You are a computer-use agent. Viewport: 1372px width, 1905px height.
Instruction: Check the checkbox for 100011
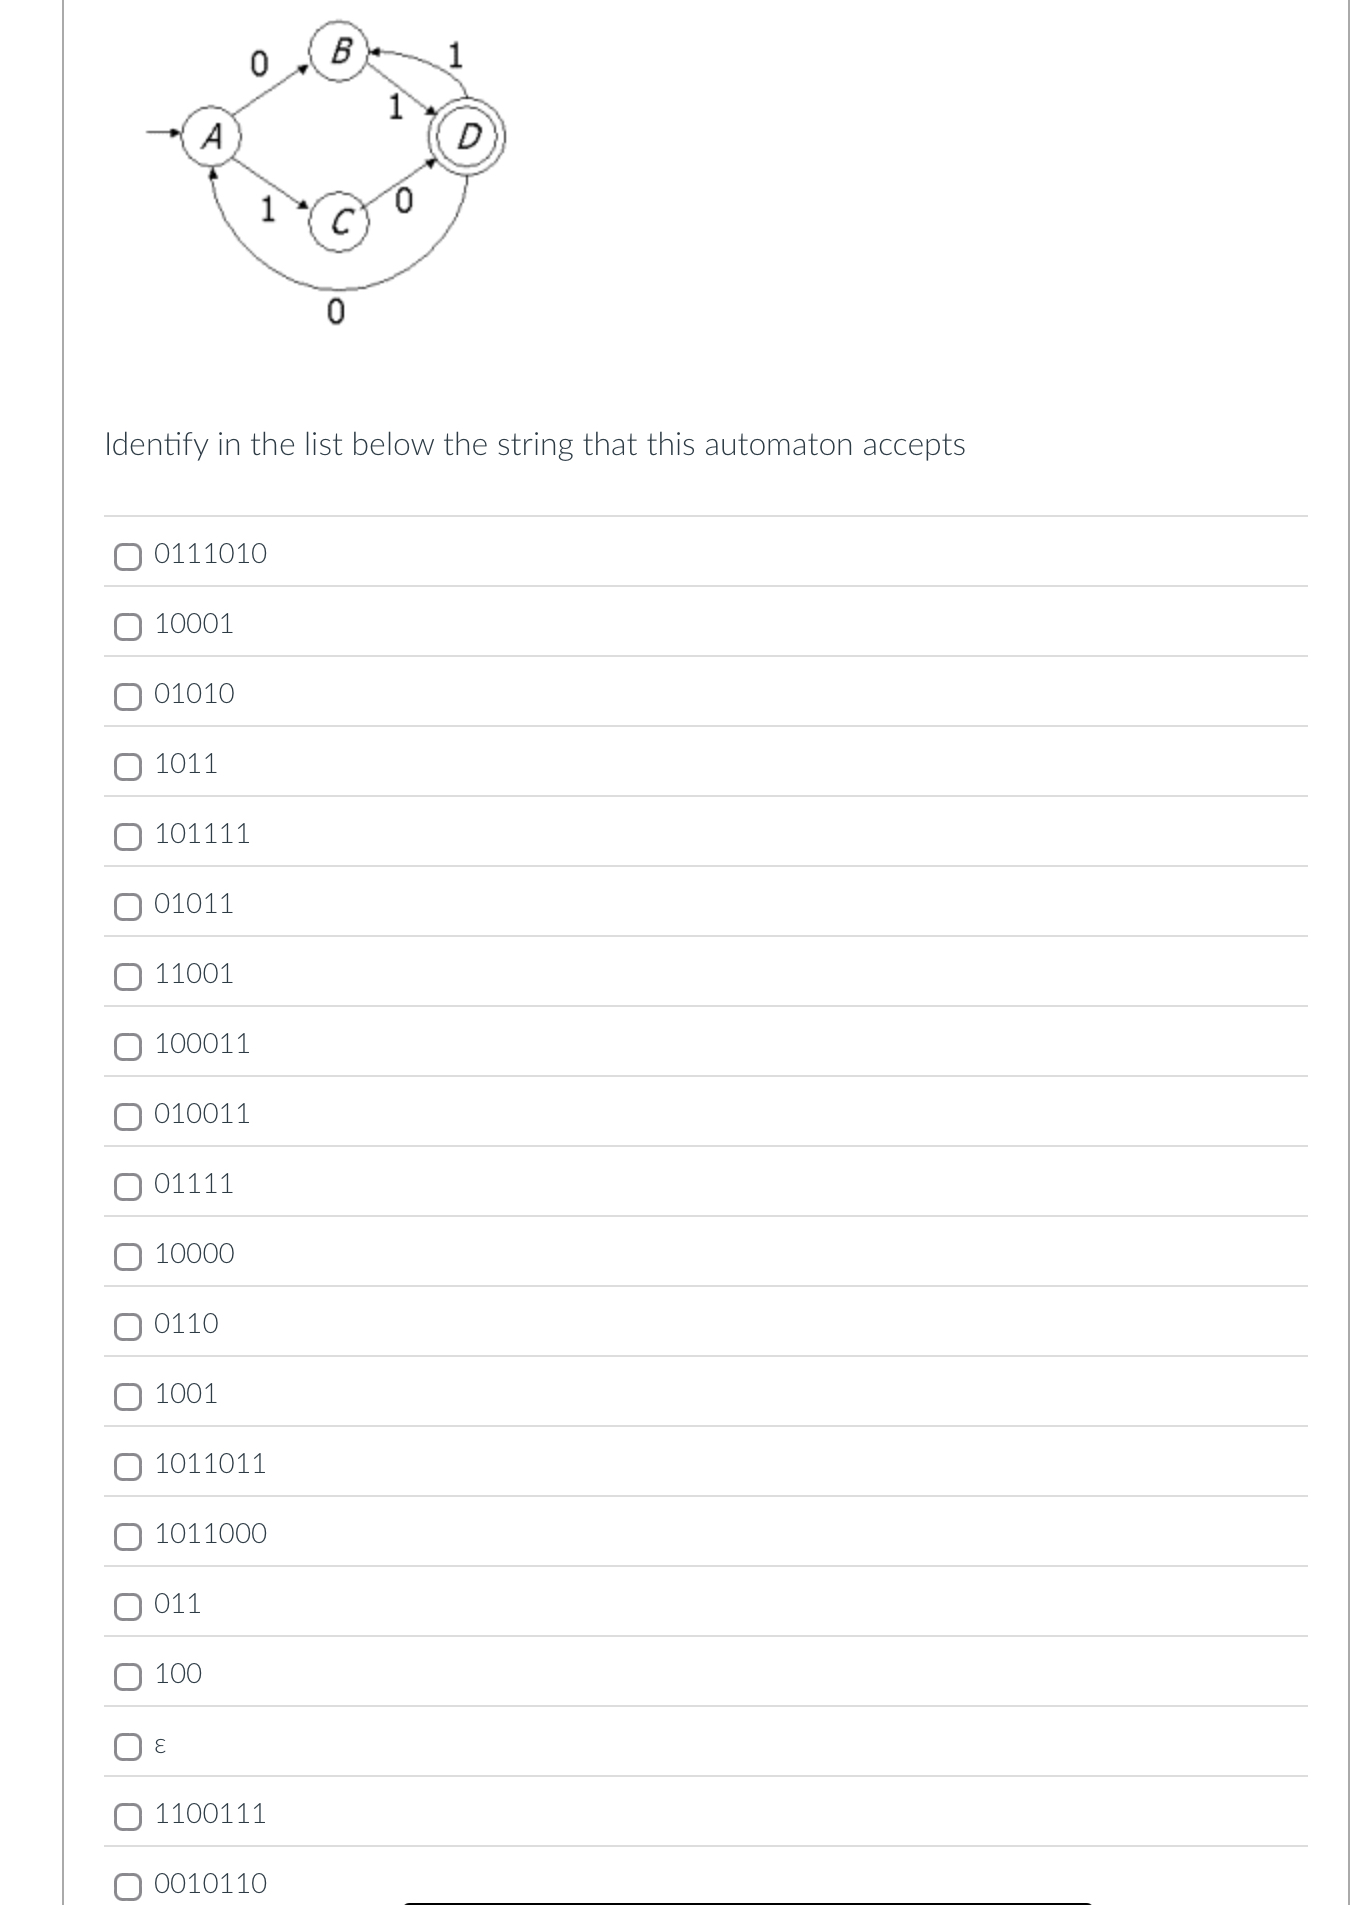[126, 1048]
